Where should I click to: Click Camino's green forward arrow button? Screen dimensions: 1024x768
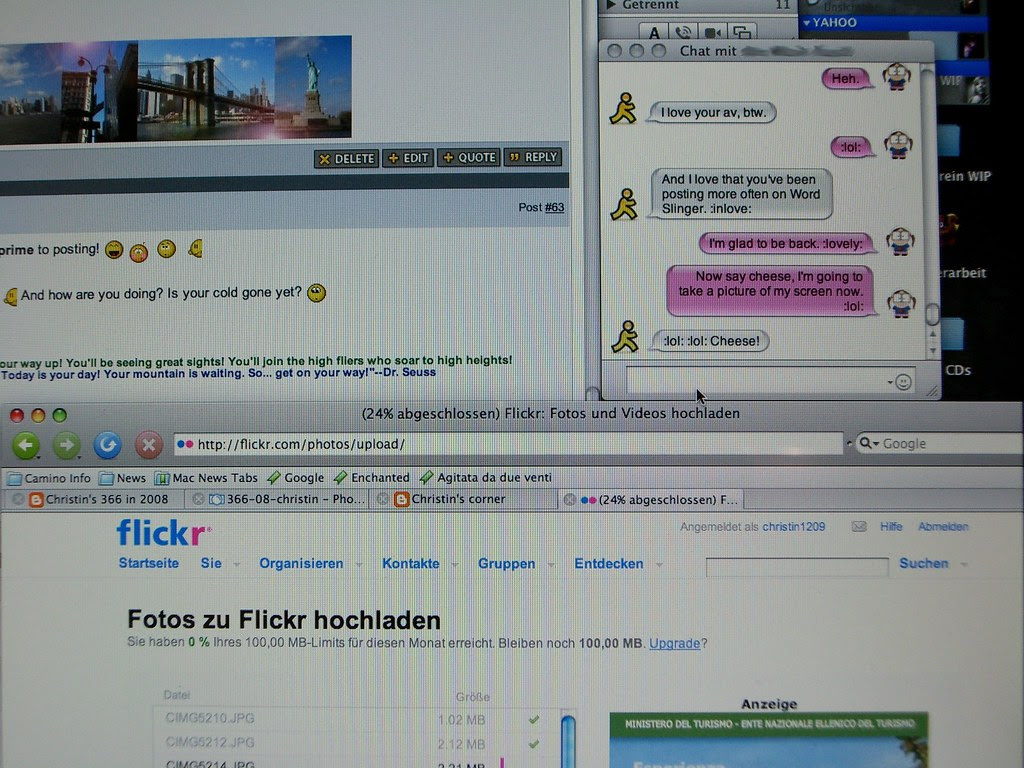pos(67,445)
